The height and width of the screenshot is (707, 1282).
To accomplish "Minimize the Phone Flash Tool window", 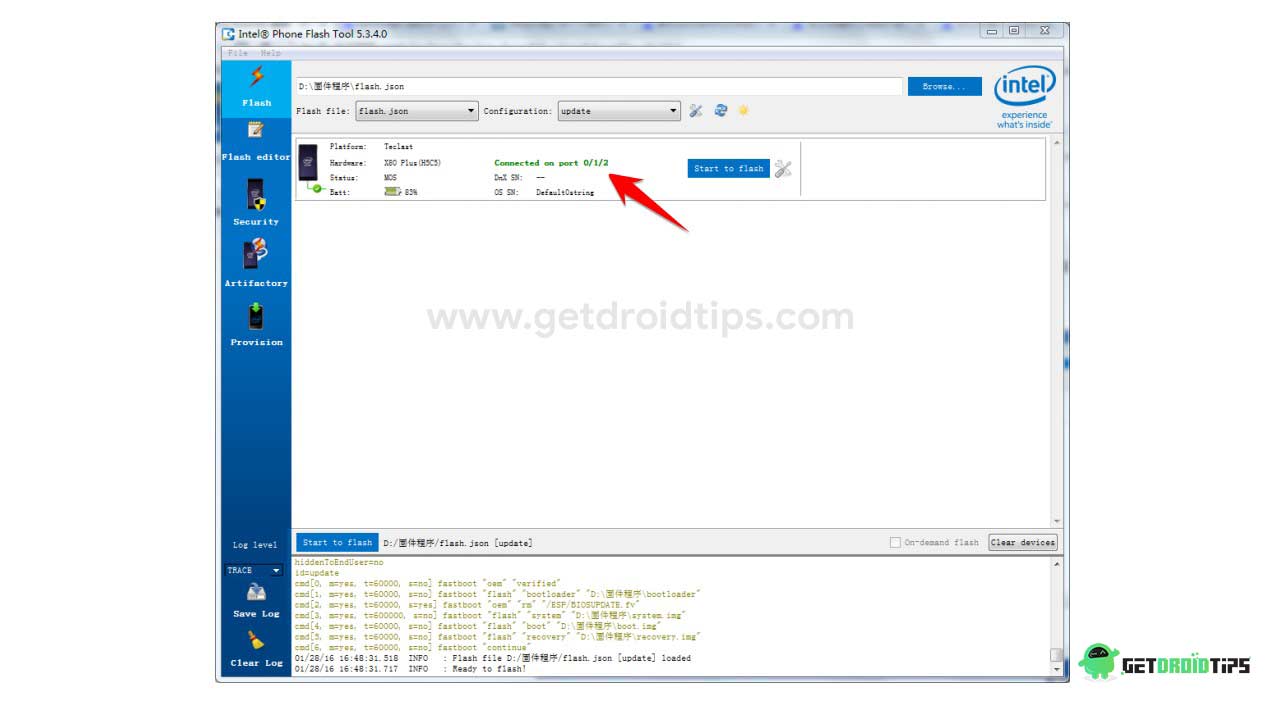I will tap(993, 31).
